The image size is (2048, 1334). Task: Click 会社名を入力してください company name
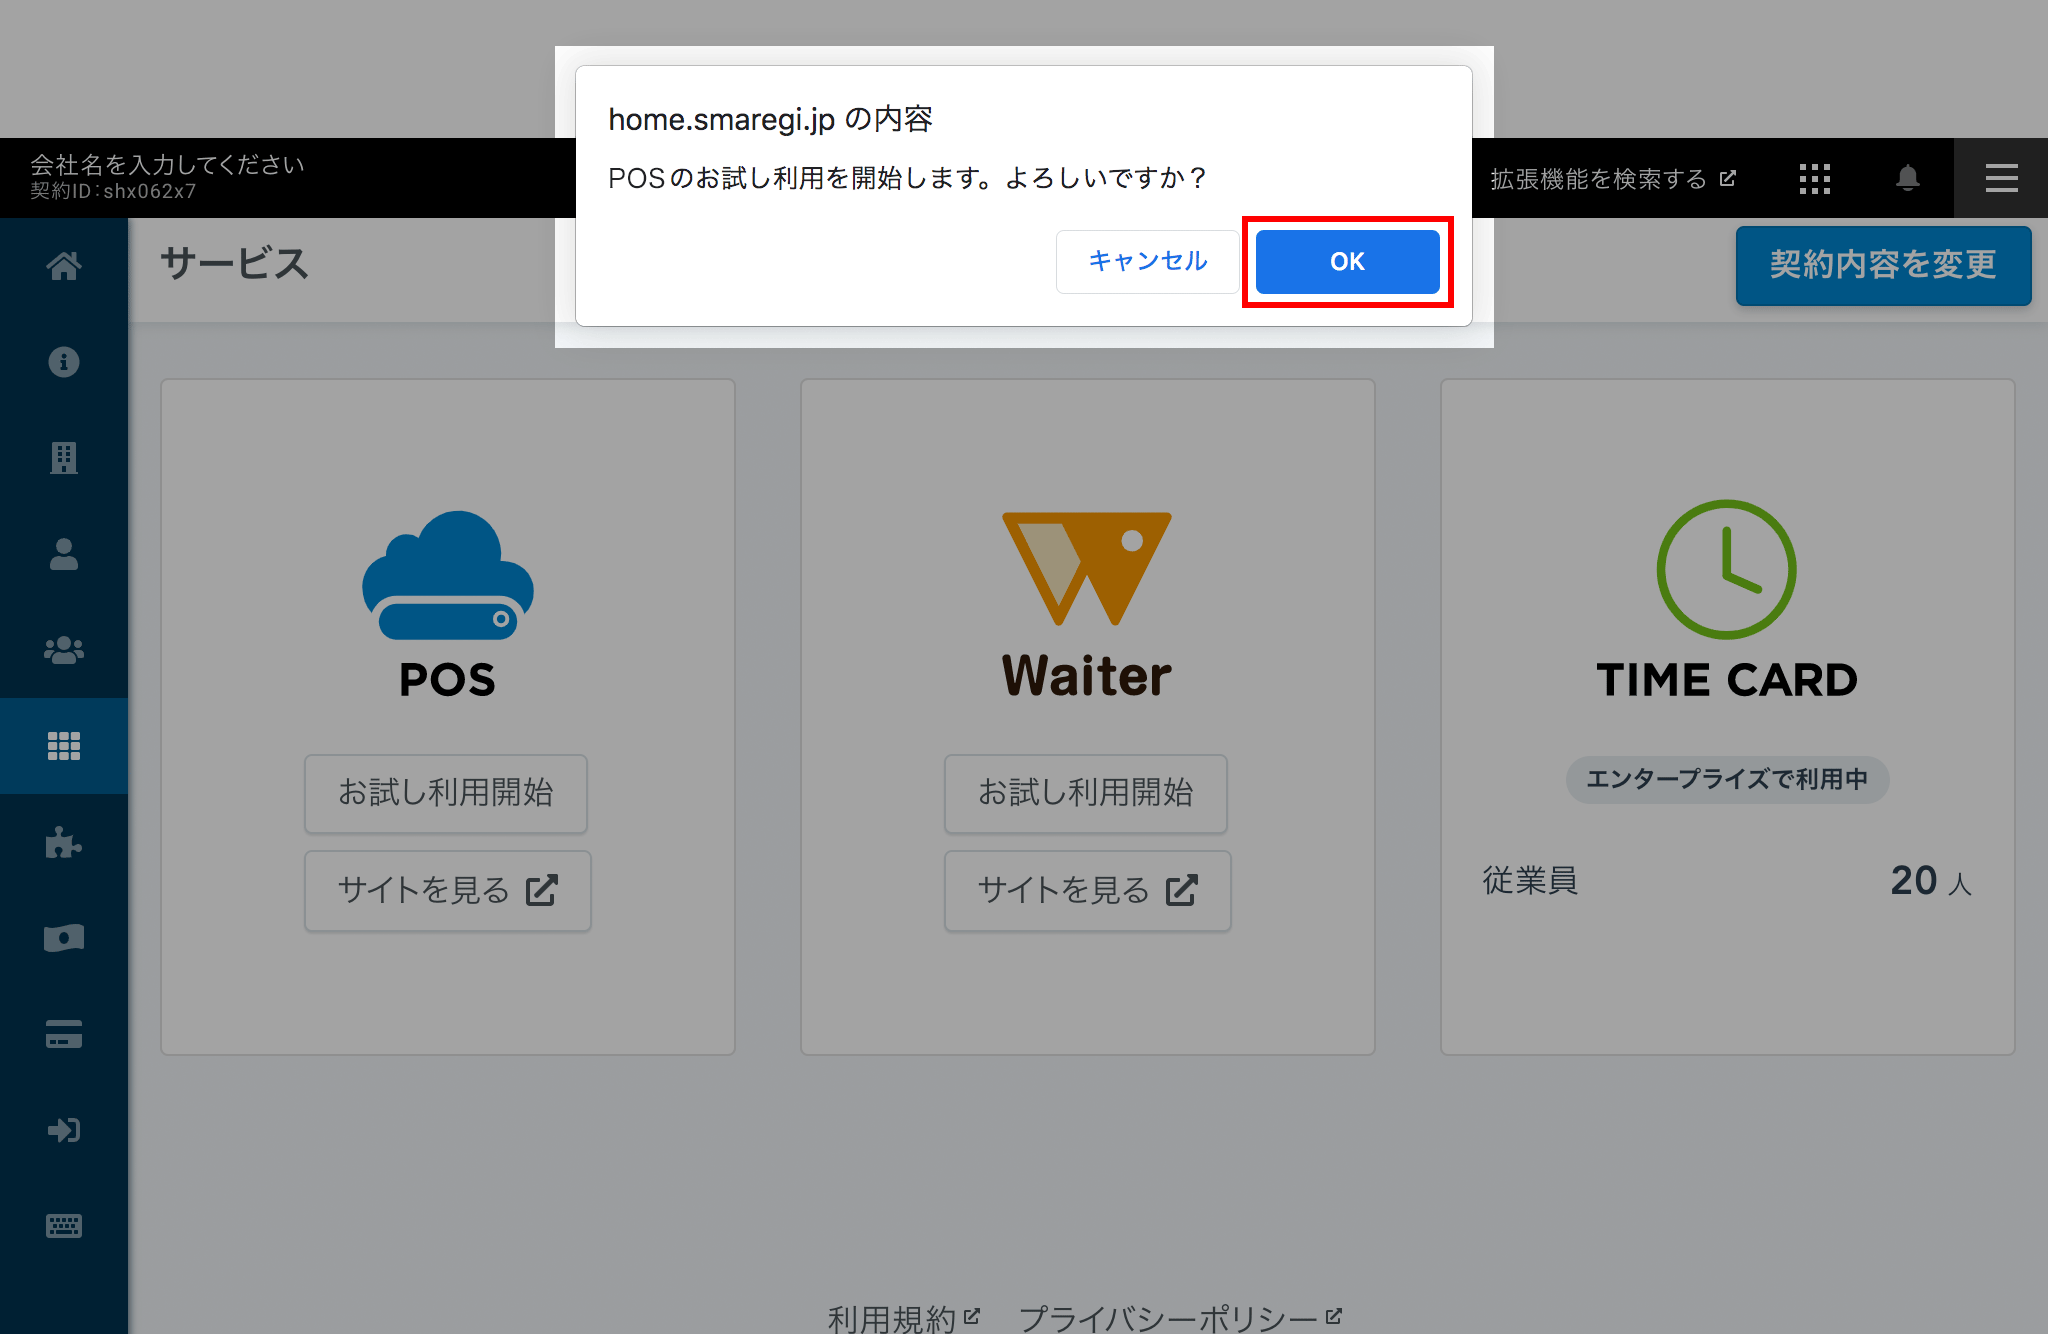click(x=167, y=164)
